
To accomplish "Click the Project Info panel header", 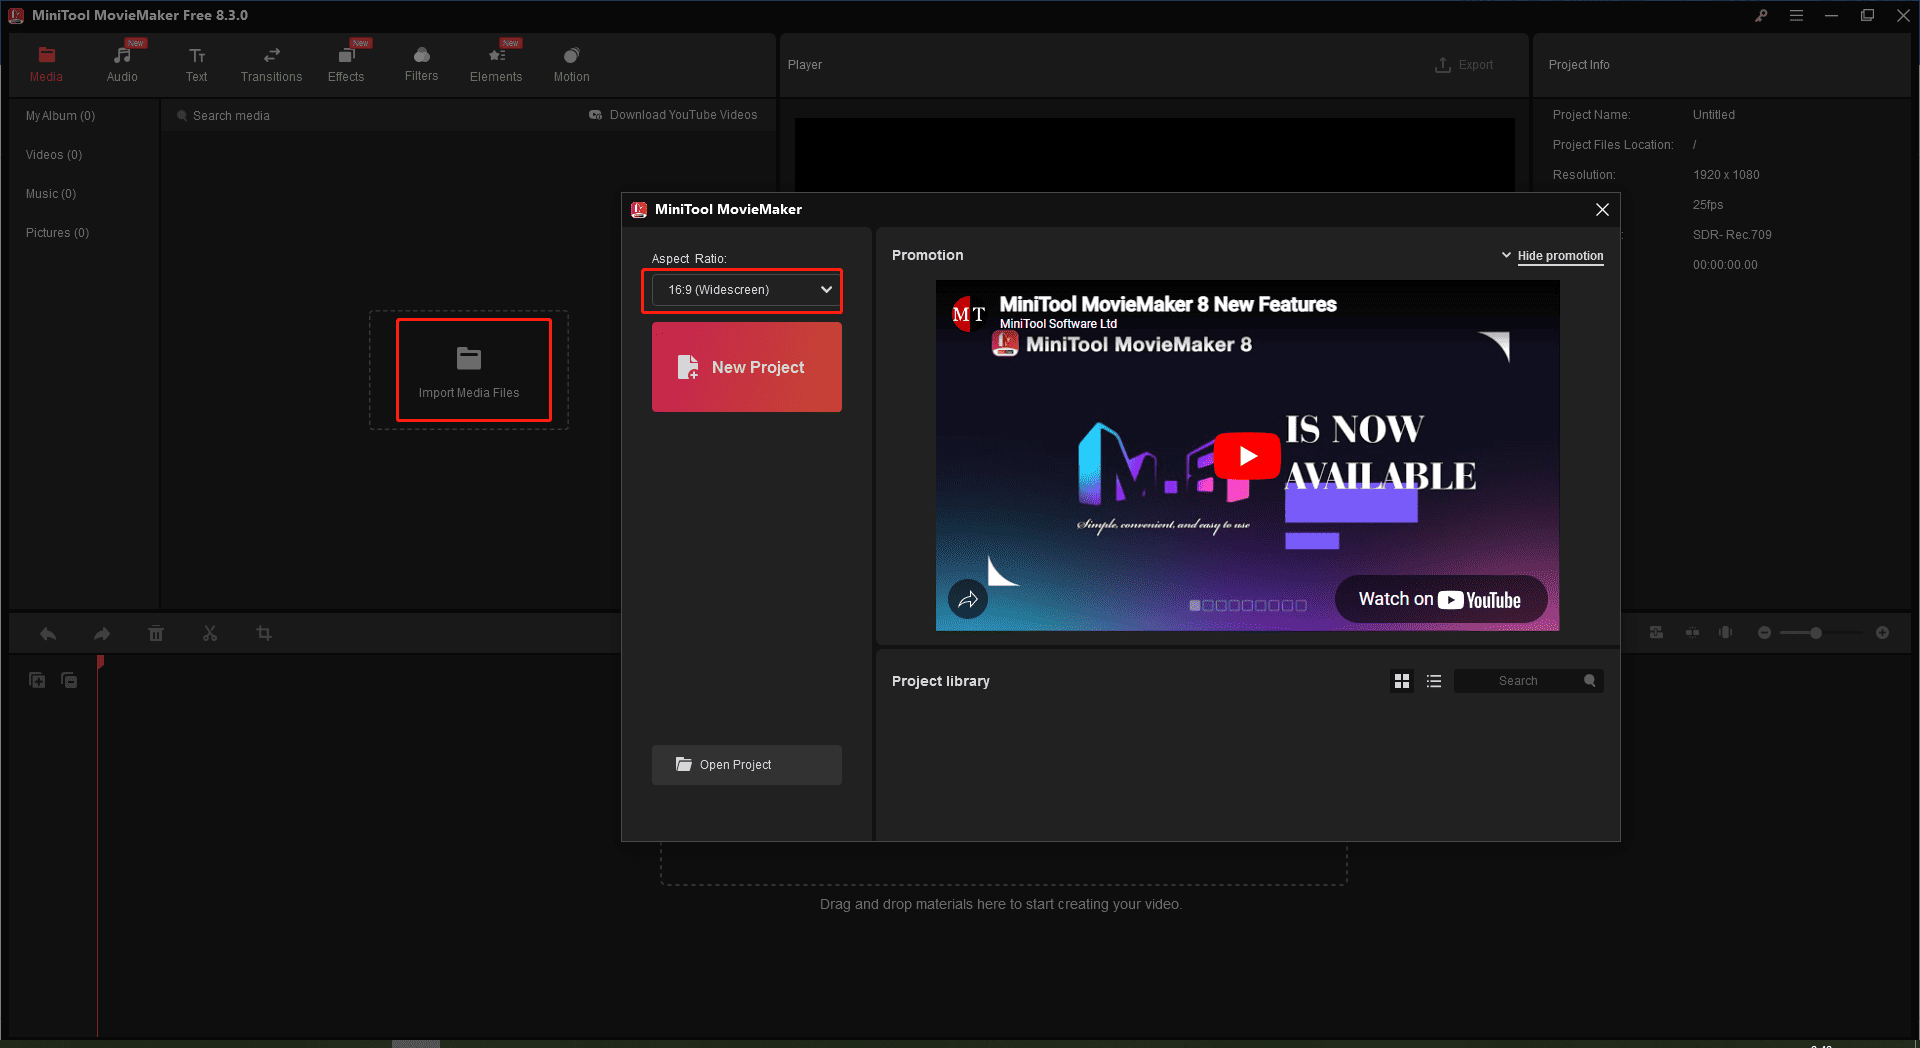I will [x=1579, y=65].
